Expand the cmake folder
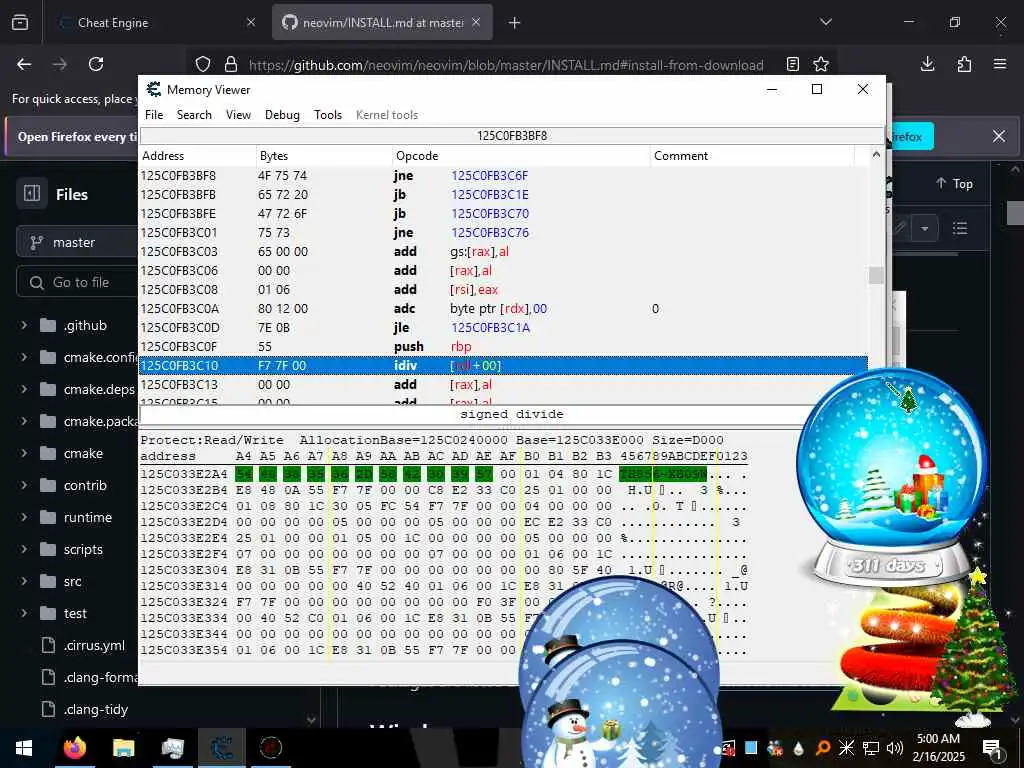Image resolution: width=1024 pixels, height=768 pixels. click(x=24, y=453)
